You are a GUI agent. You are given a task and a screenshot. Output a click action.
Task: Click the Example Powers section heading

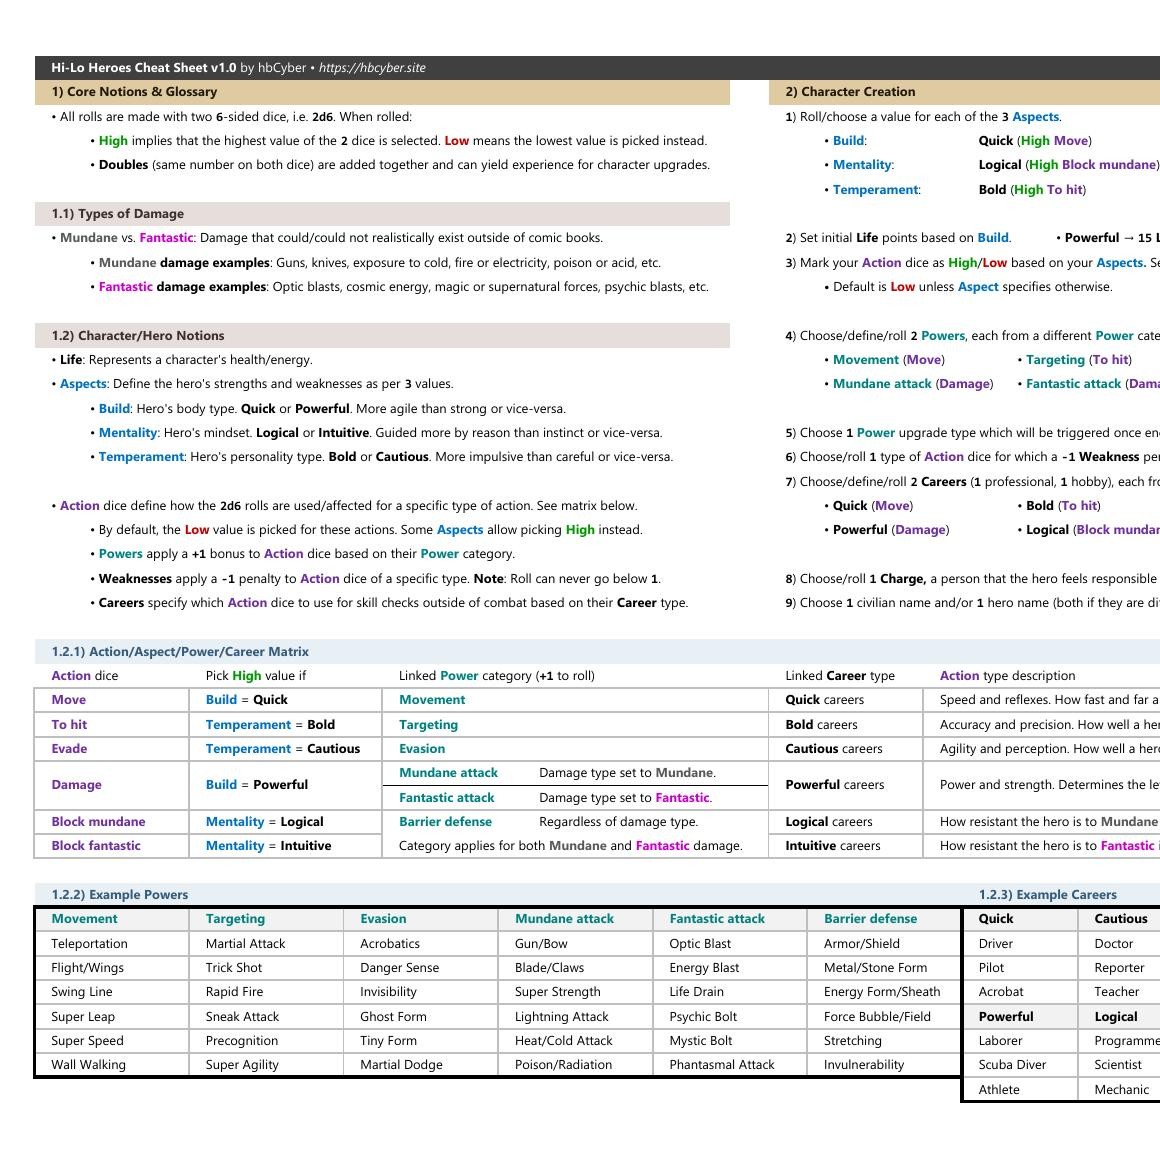point(120,895)
